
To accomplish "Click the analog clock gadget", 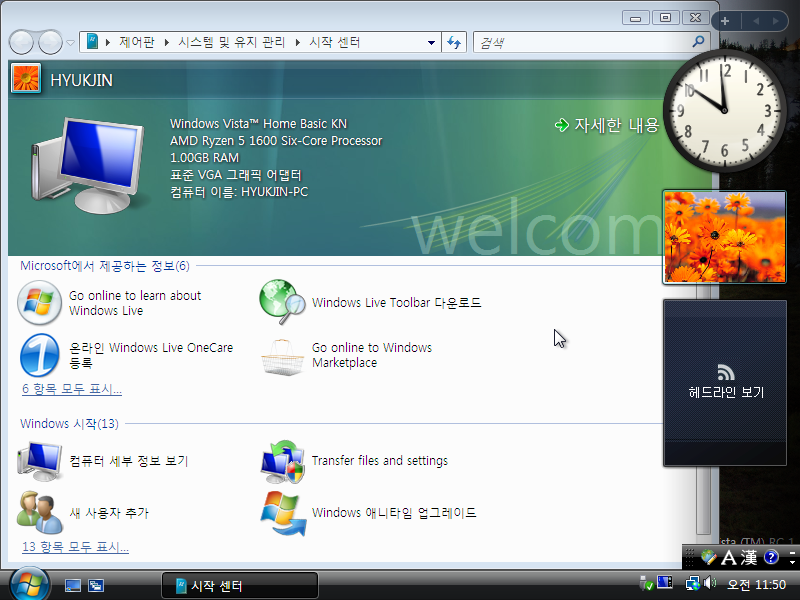I will [x=723, y=110].
